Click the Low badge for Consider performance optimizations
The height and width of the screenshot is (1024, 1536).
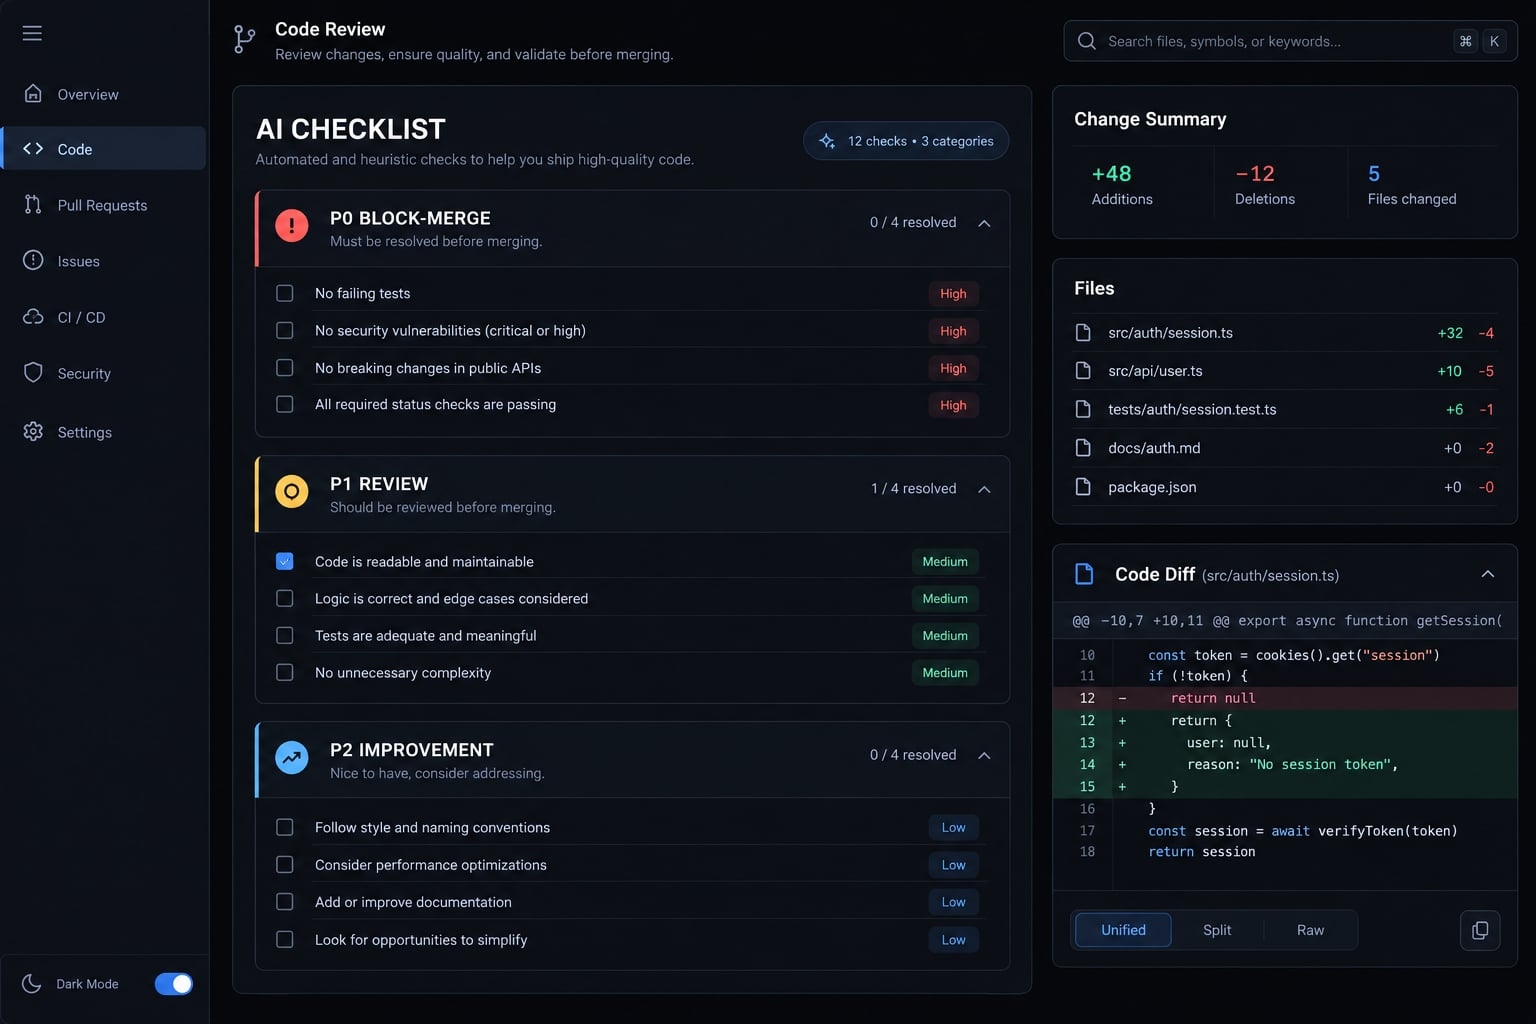953,865
